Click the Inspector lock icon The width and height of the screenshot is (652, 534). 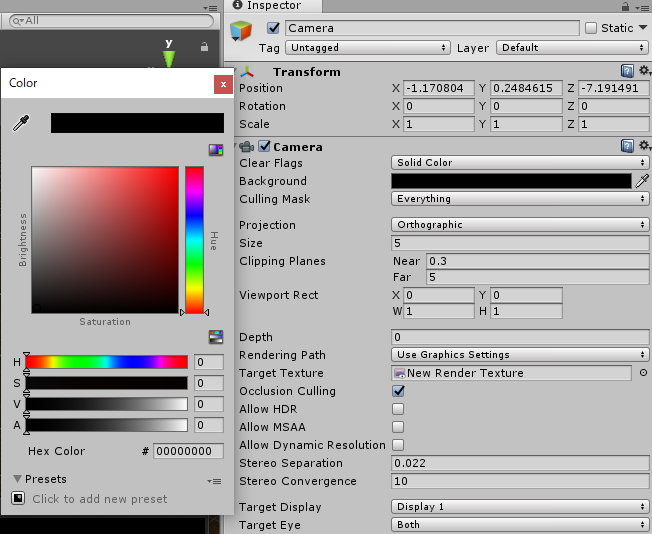point(625,6)
